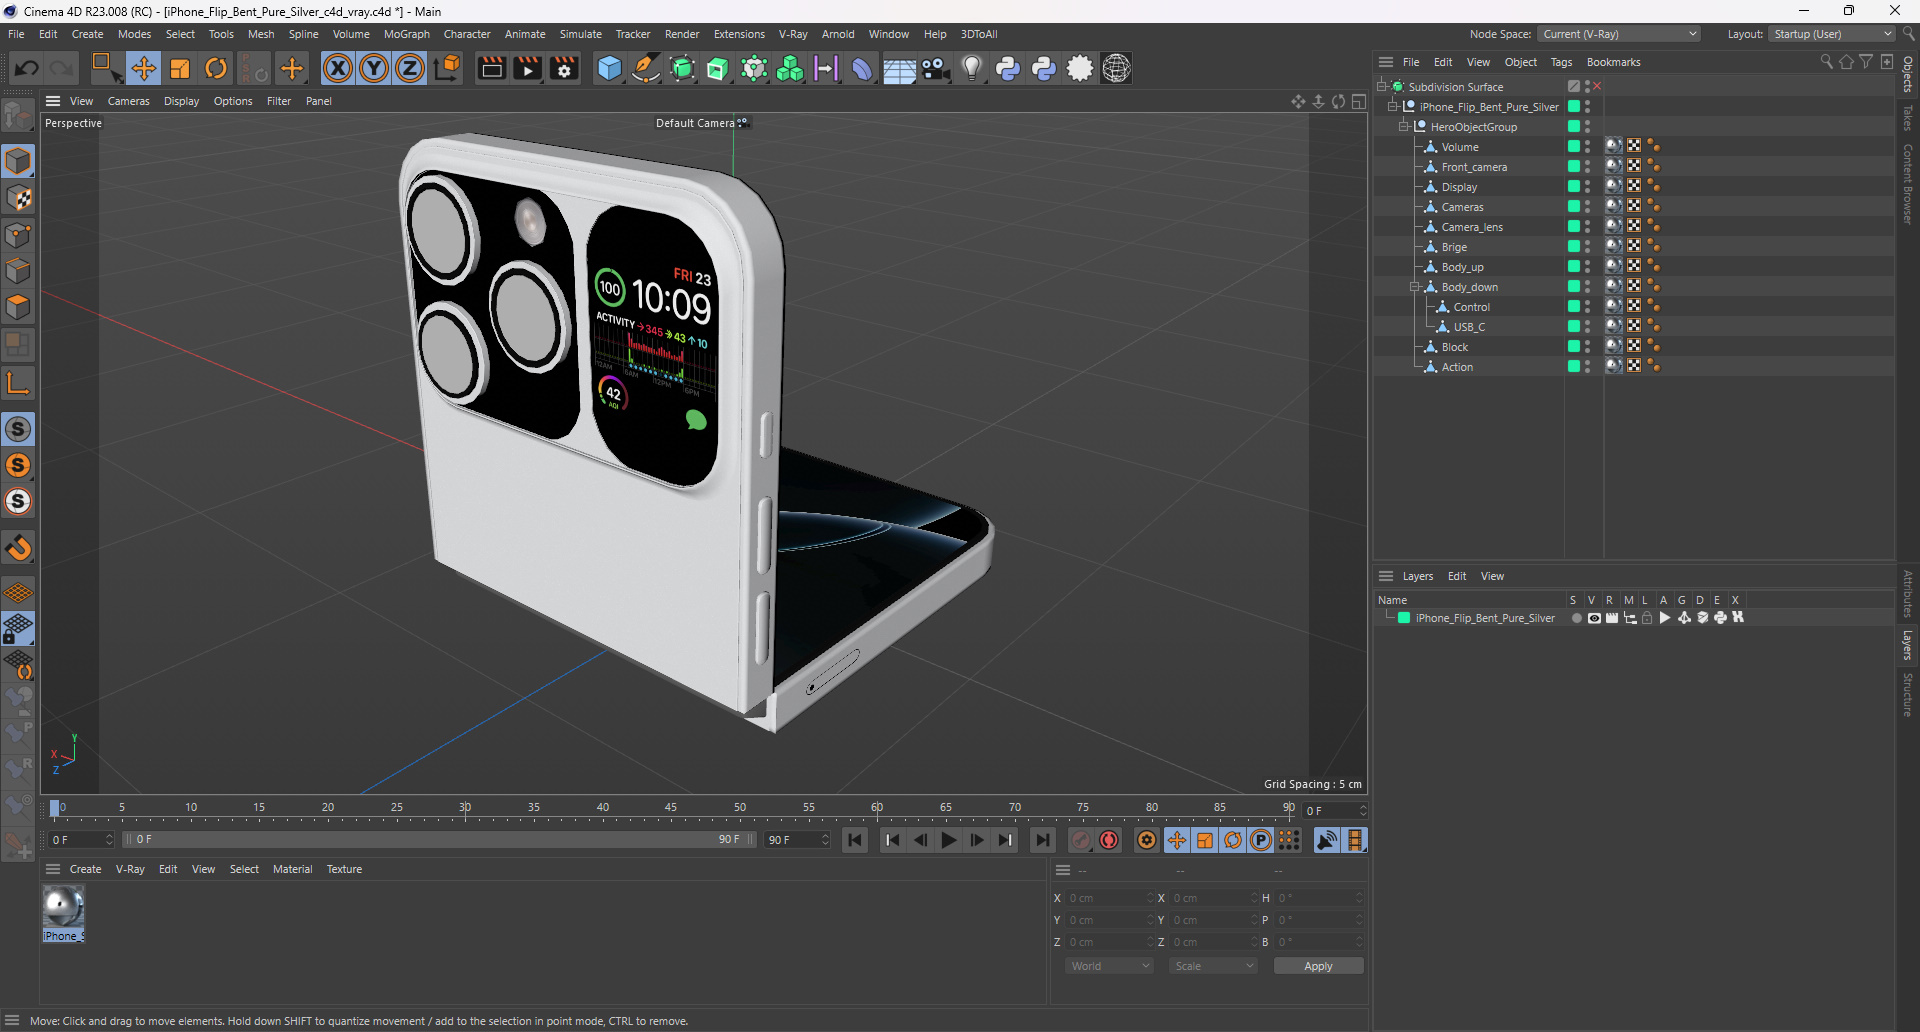The image size is (1920, 1032).
Task: Open the MoGraph menu
Action: (407, 34)
